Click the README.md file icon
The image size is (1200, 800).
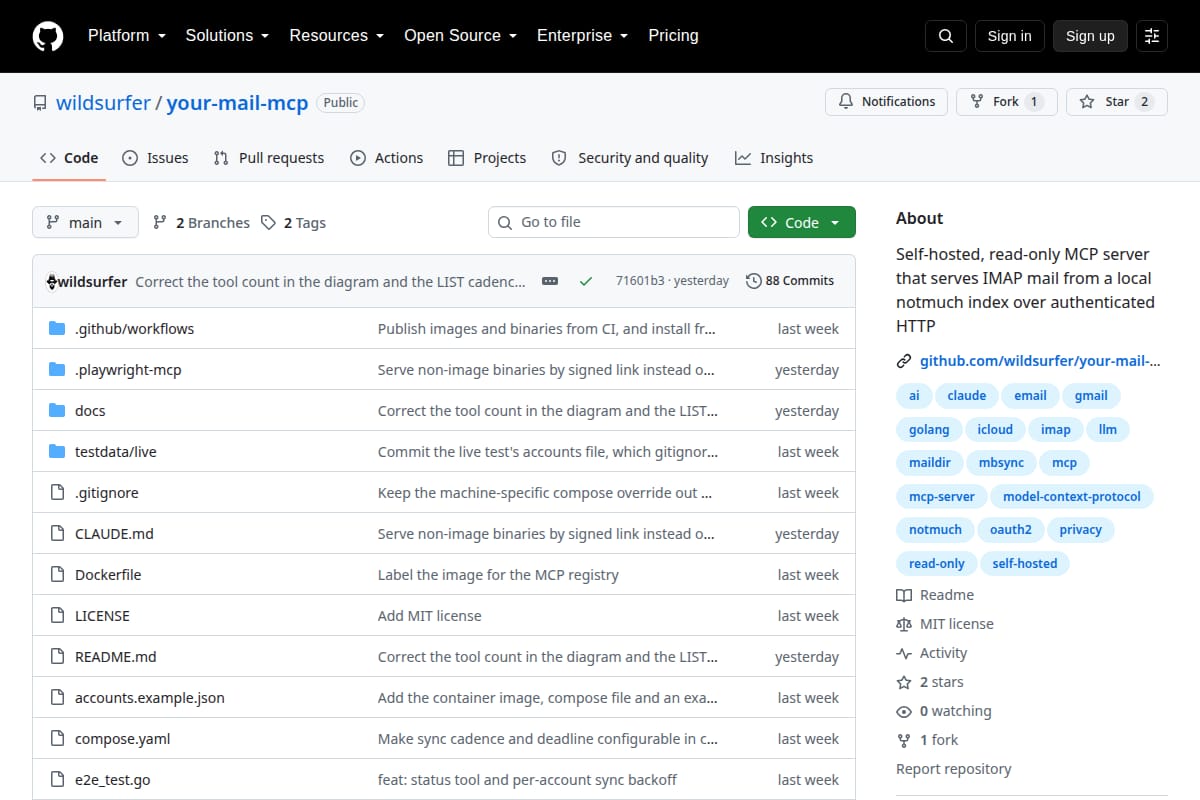point(57,657)
